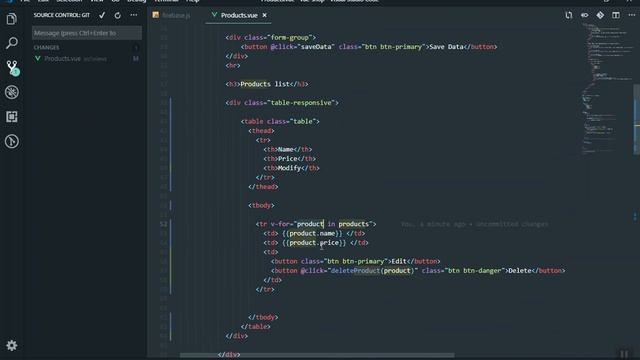Place cursor on 'Products list' heading line
640x360 pixels.
[x=267, y=84]
